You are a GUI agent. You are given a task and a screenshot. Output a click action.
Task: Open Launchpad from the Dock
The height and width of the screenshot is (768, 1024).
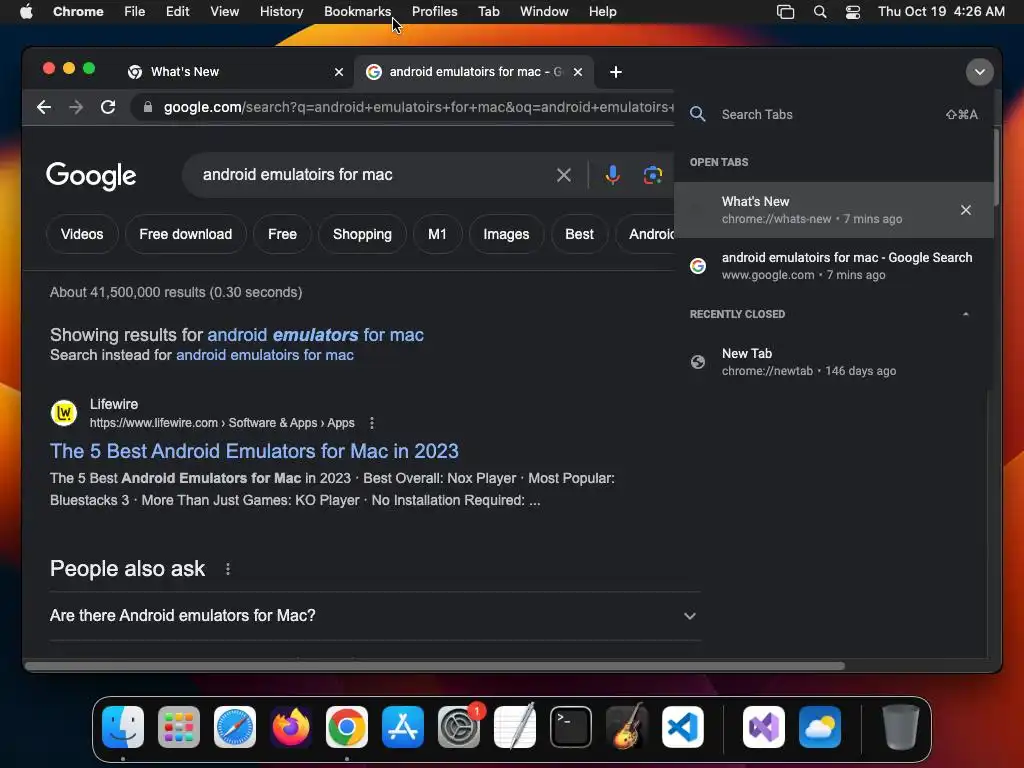pos(179,727)
